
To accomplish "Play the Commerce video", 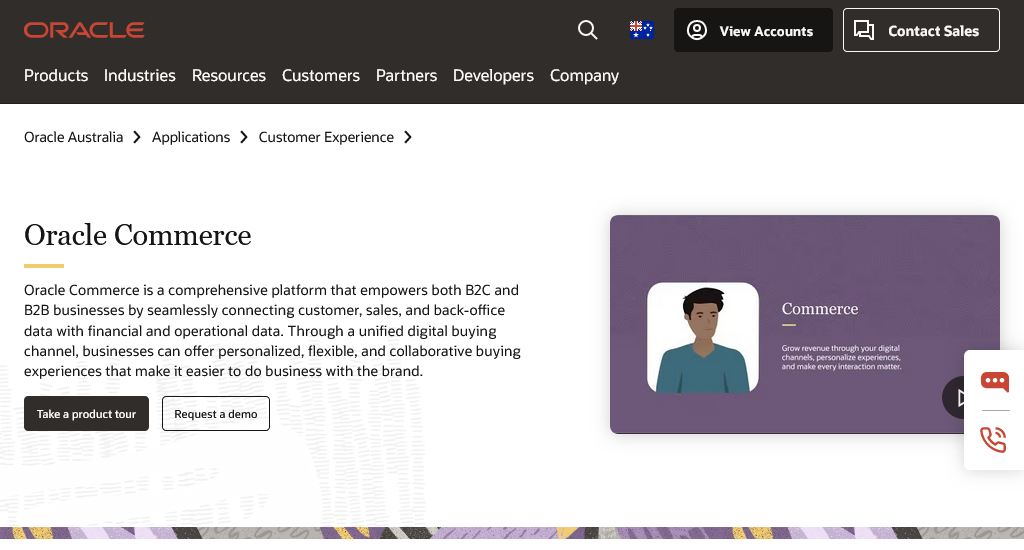I will click(960, 397).
